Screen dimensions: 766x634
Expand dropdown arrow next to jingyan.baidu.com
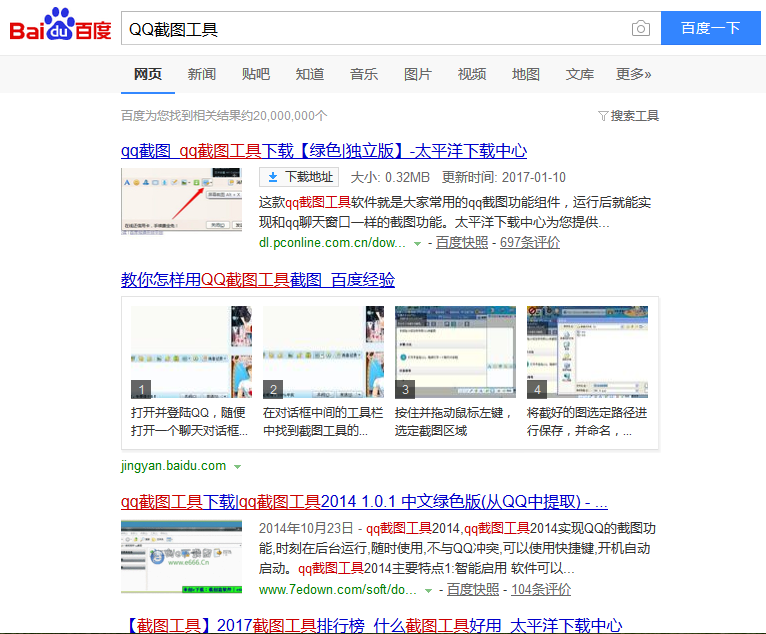[237, 467]
